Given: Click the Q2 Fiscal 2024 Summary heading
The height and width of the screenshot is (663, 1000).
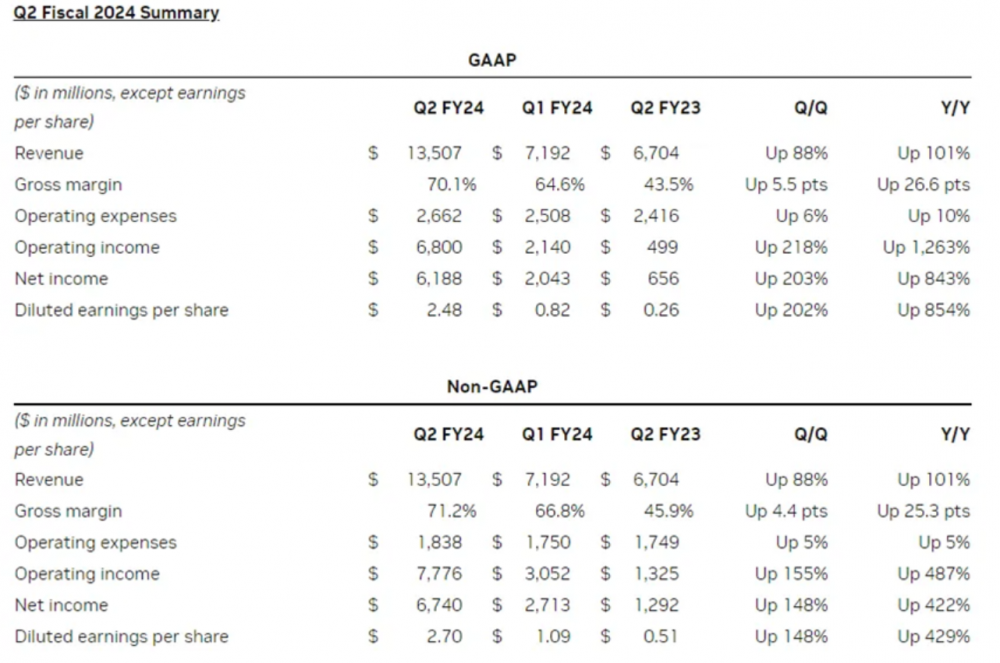Looking at the screenshot, I should tap(116, 13).
